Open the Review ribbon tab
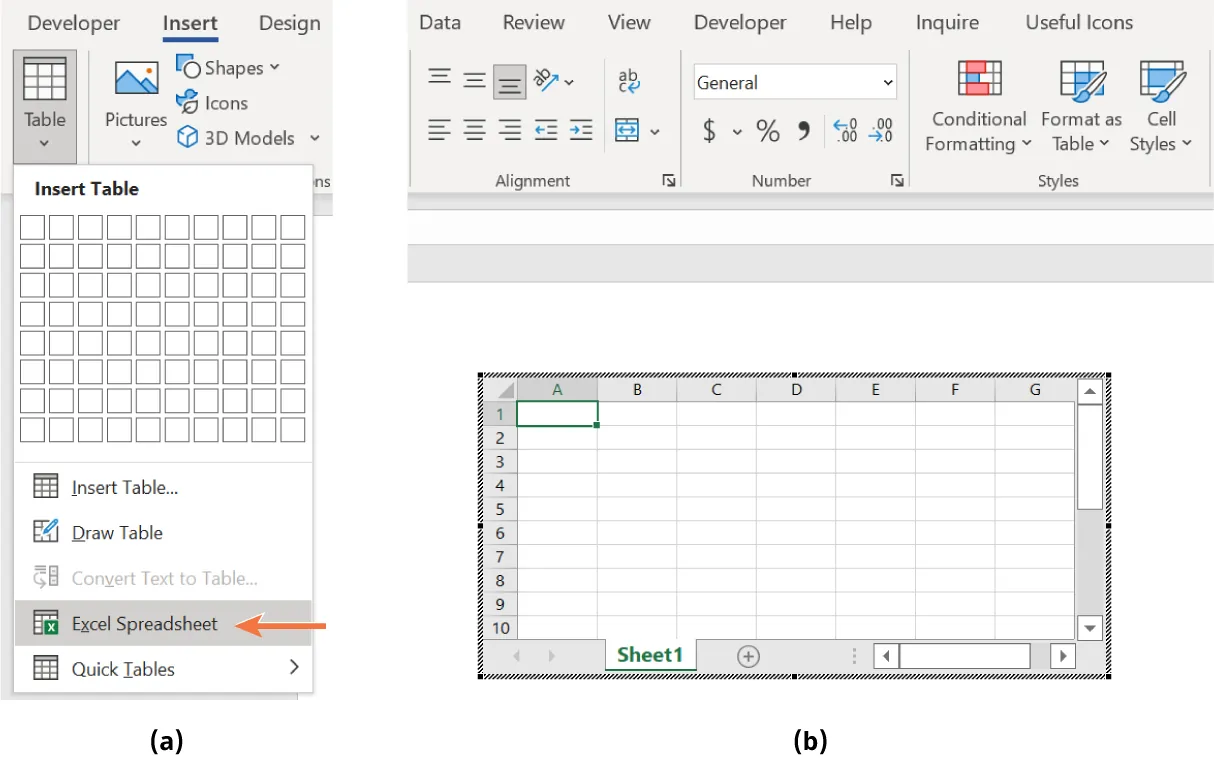Screen dimensions: 1214x760 pyautogui.click(x=533, y=22)
